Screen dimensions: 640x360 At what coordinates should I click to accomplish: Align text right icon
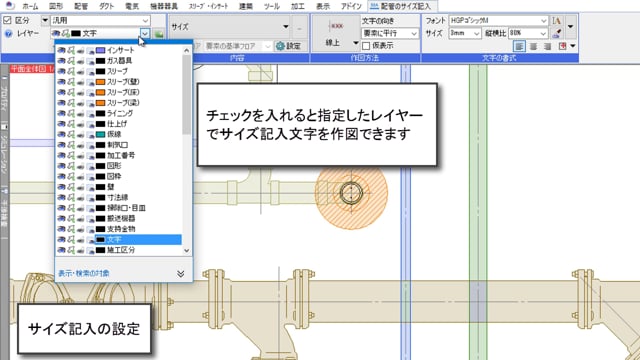pyautogui.click(x=547, y=46)
